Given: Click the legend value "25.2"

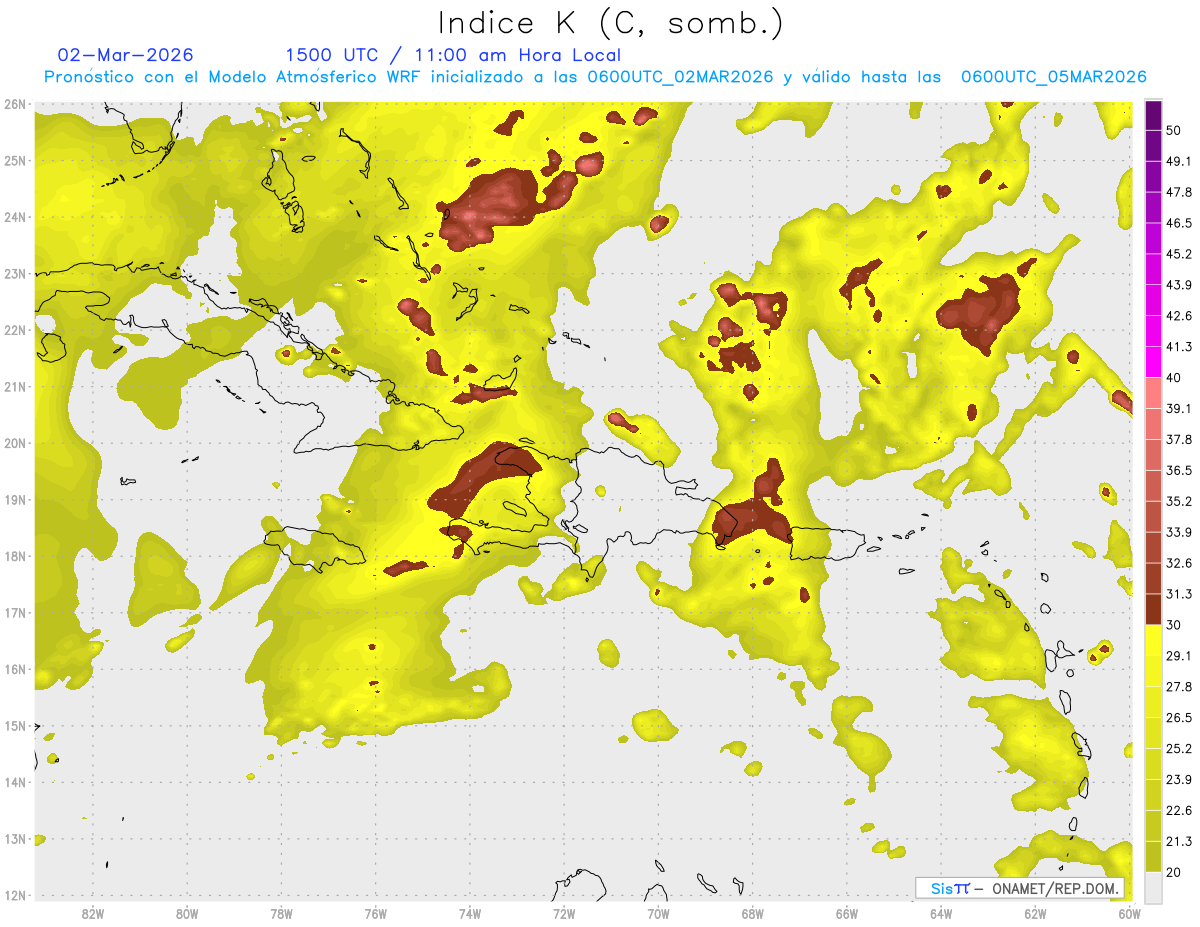Looking at the screenshot, I should click(x=1179, y=748).
